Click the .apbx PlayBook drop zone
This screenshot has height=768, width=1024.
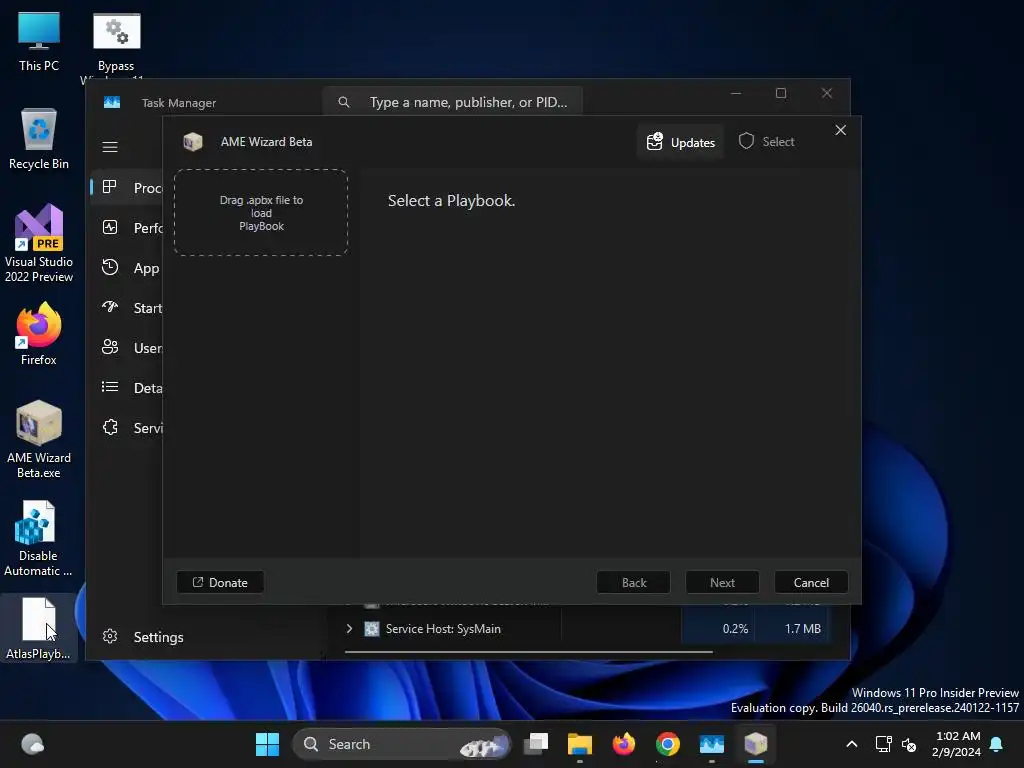click(261, 213)
